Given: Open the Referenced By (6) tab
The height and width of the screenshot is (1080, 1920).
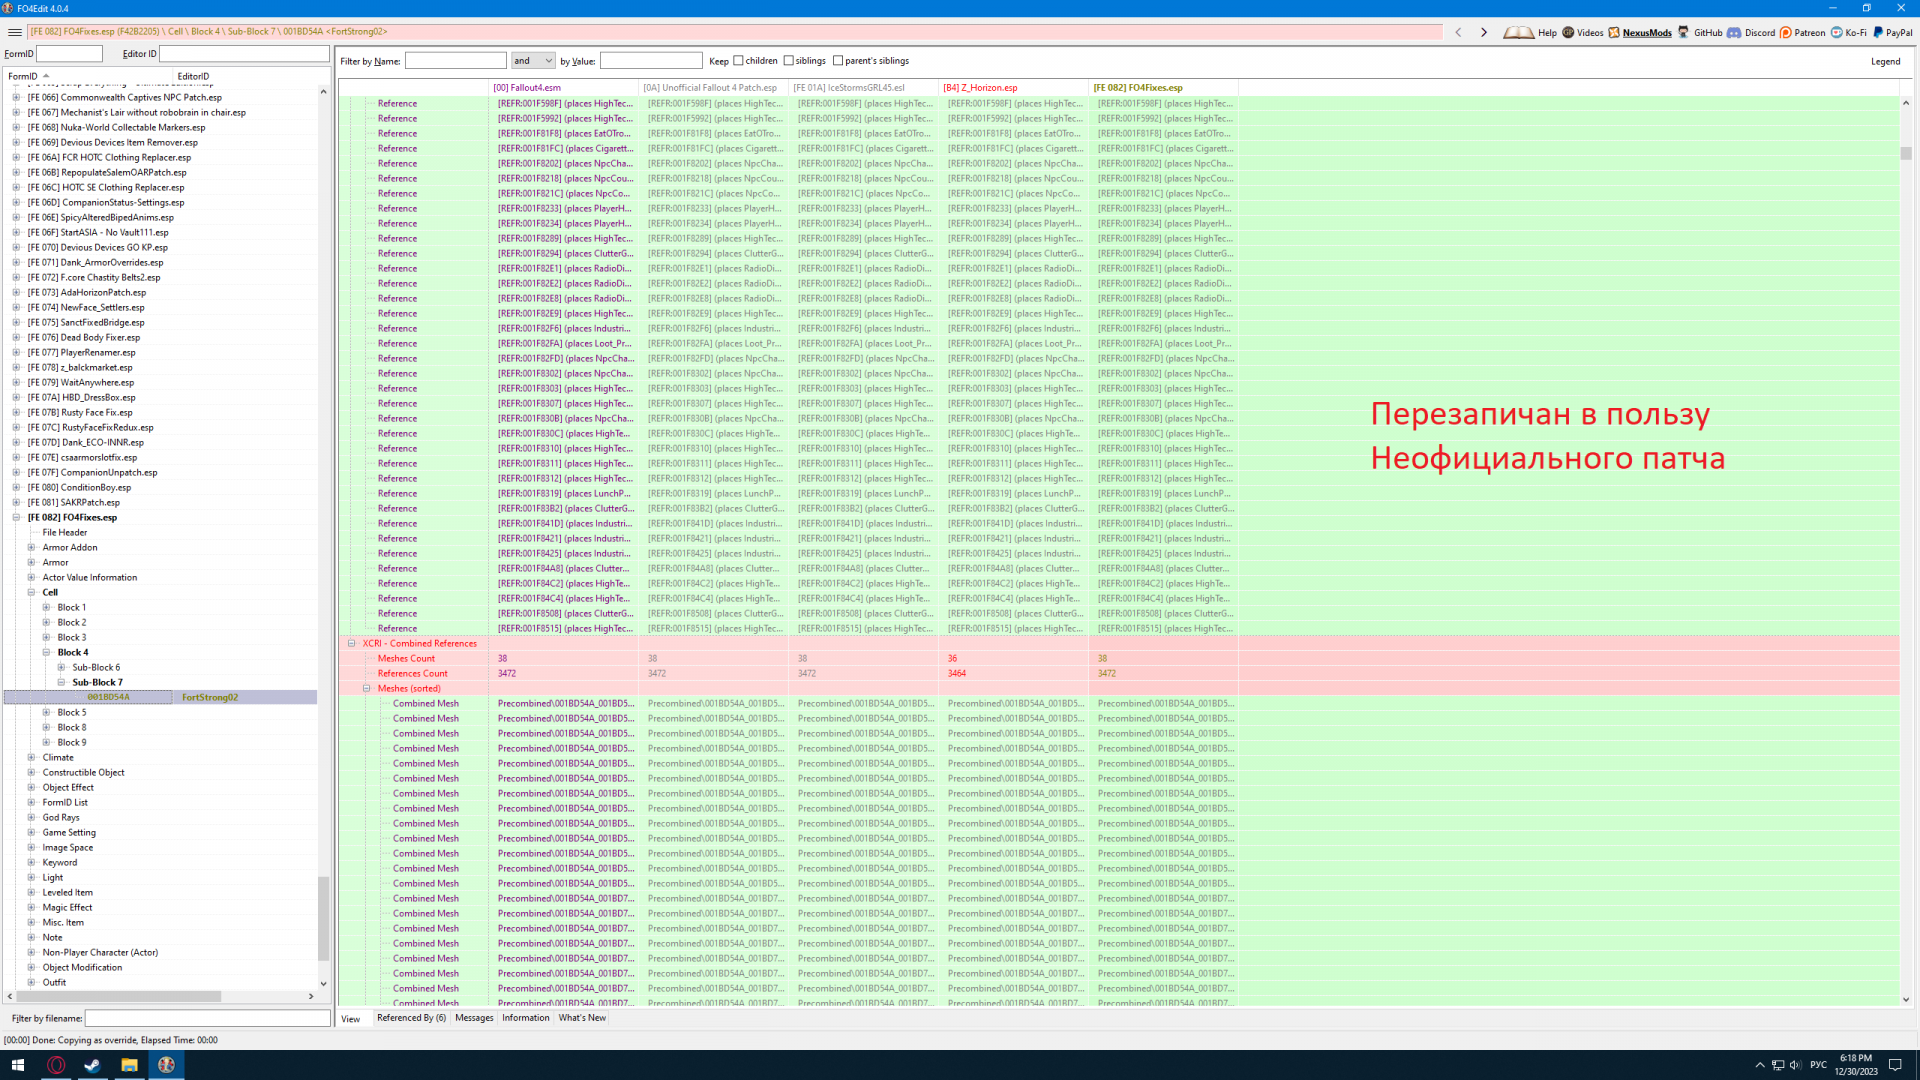Looking at the screenshot, I should 411,1018.
